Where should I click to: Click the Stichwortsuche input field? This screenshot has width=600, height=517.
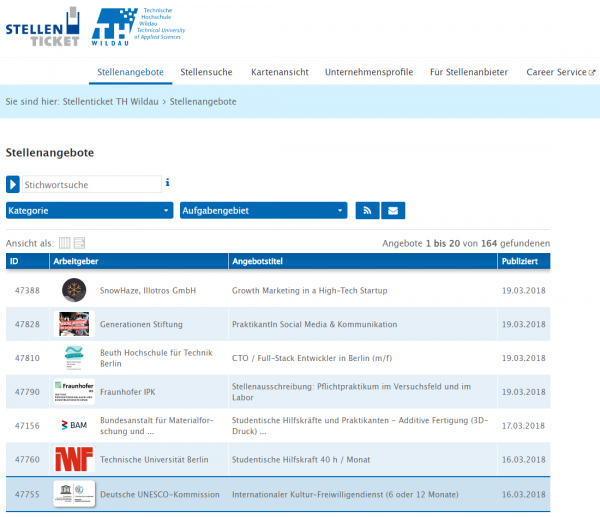[x=92, y=184]
